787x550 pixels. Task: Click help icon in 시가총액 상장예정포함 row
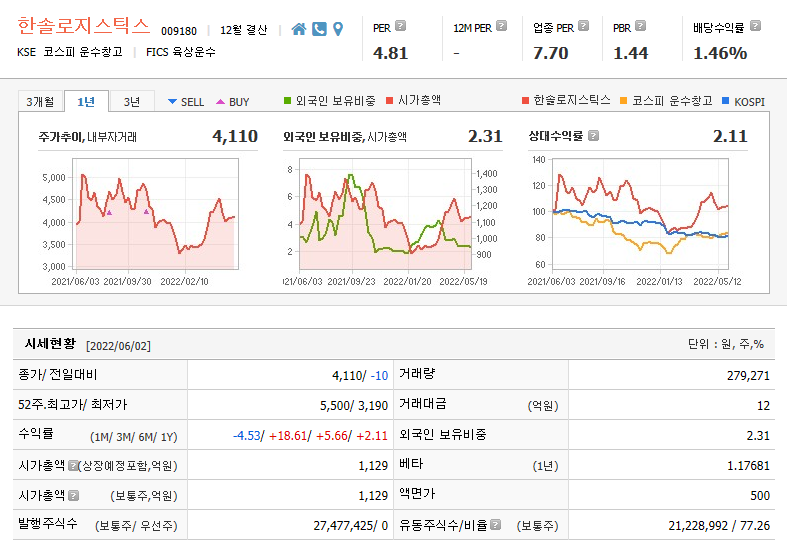point(73,466)
